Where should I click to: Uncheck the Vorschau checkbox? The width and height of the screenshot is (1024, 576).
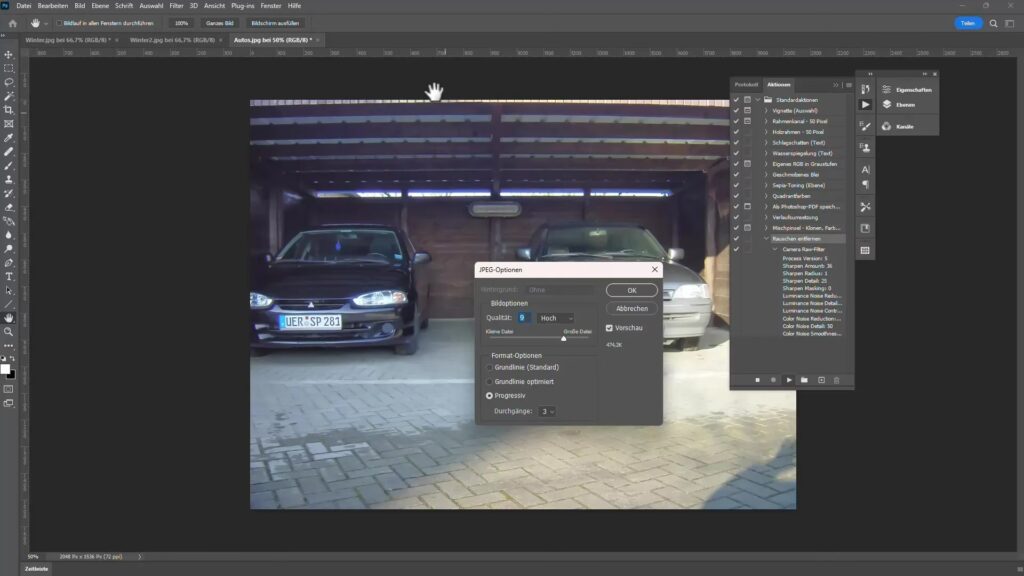pos(610,327)
